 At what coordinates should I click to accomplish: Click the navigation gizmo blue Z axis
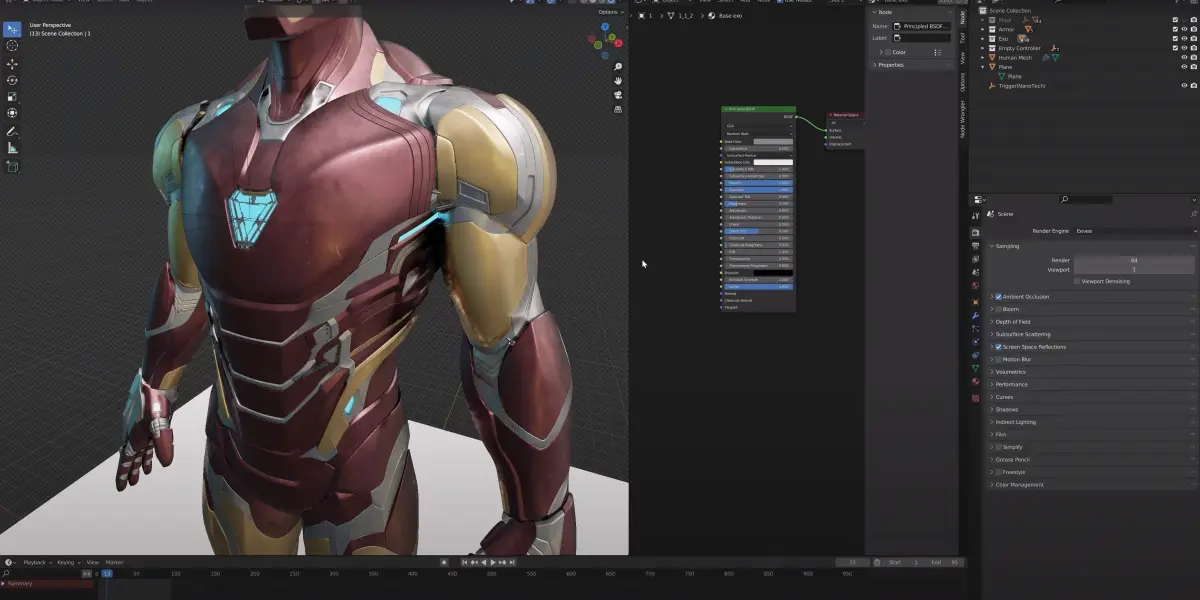click(x=606, y=28)
